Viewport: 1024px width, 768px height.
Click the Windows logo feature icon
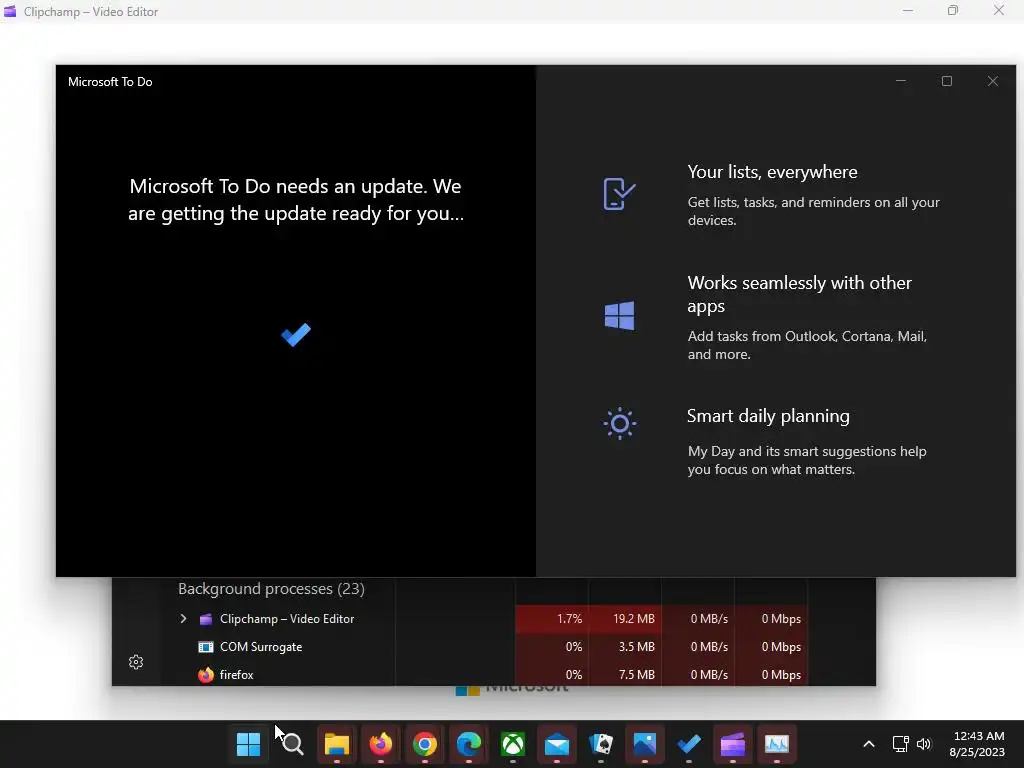pos(619,315)
